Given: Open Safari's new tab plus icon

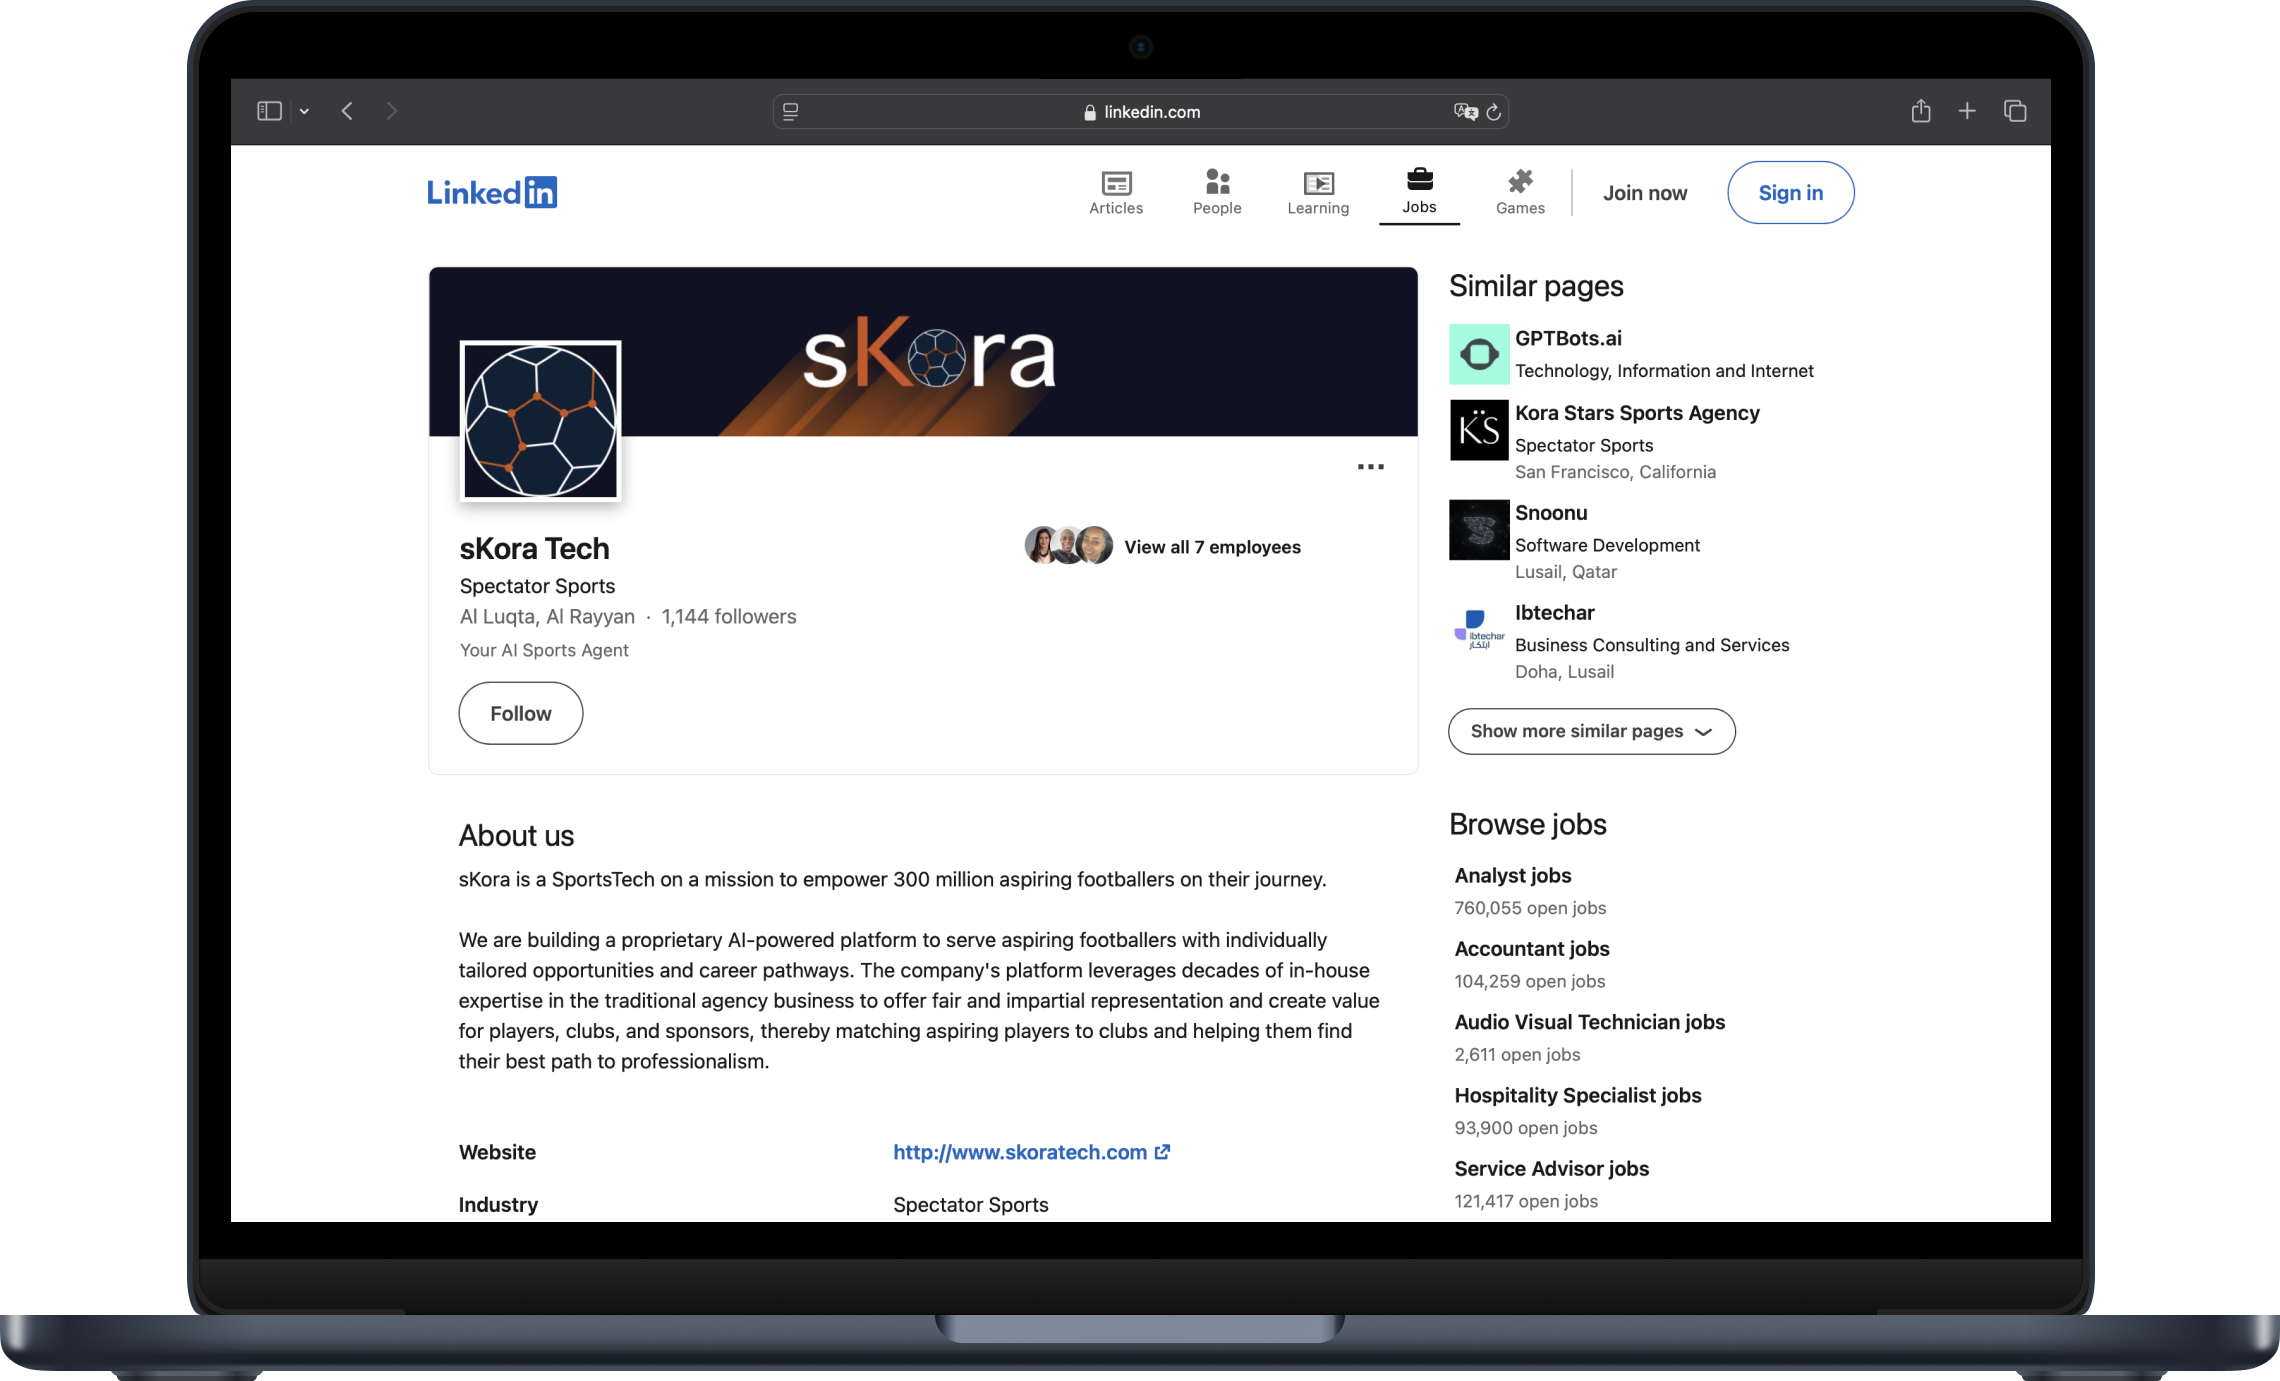Looking at the screenshot, I should pyautogui.click(x=1966, y=111).
